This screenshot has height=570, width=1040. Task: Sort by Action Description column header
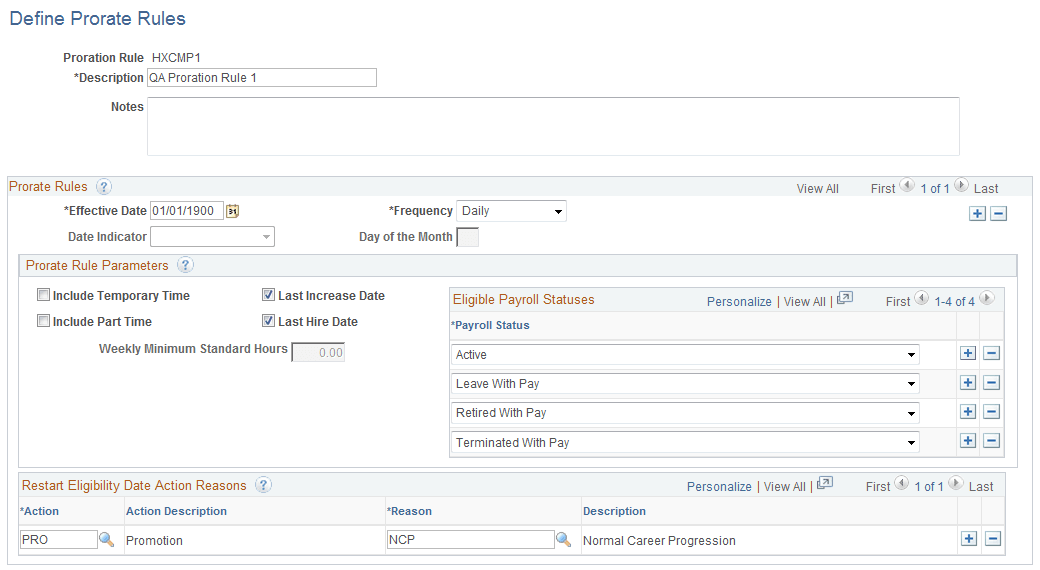pyautogui.click(x=176, y=511)
